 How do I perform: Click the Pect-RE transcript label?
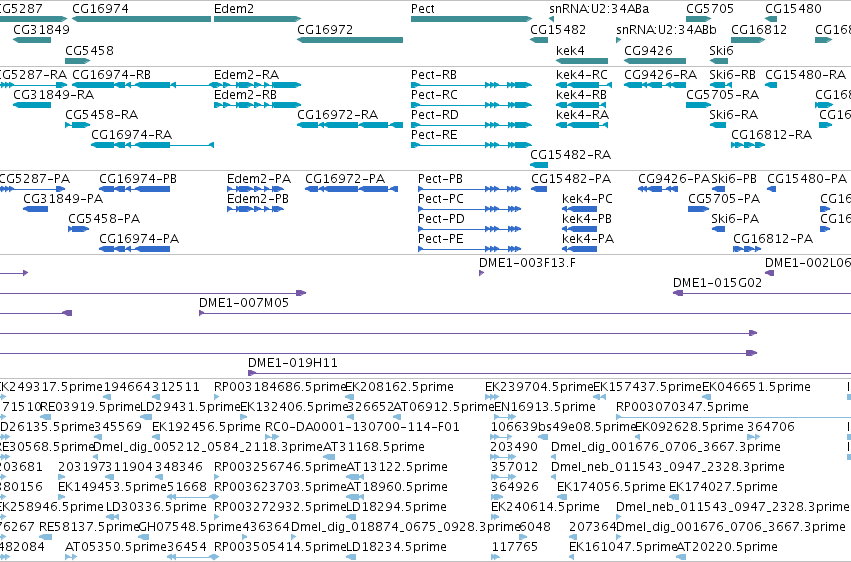(x=434, y=135)
